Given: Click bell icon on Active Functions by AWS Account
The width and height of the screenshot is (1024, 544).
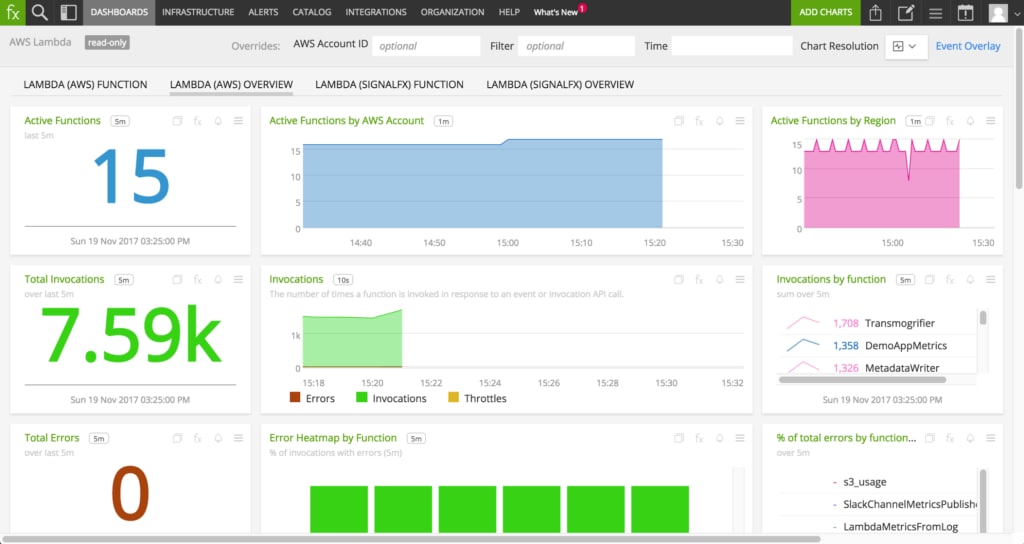Looking at the screenshot, I should [720, 121].
